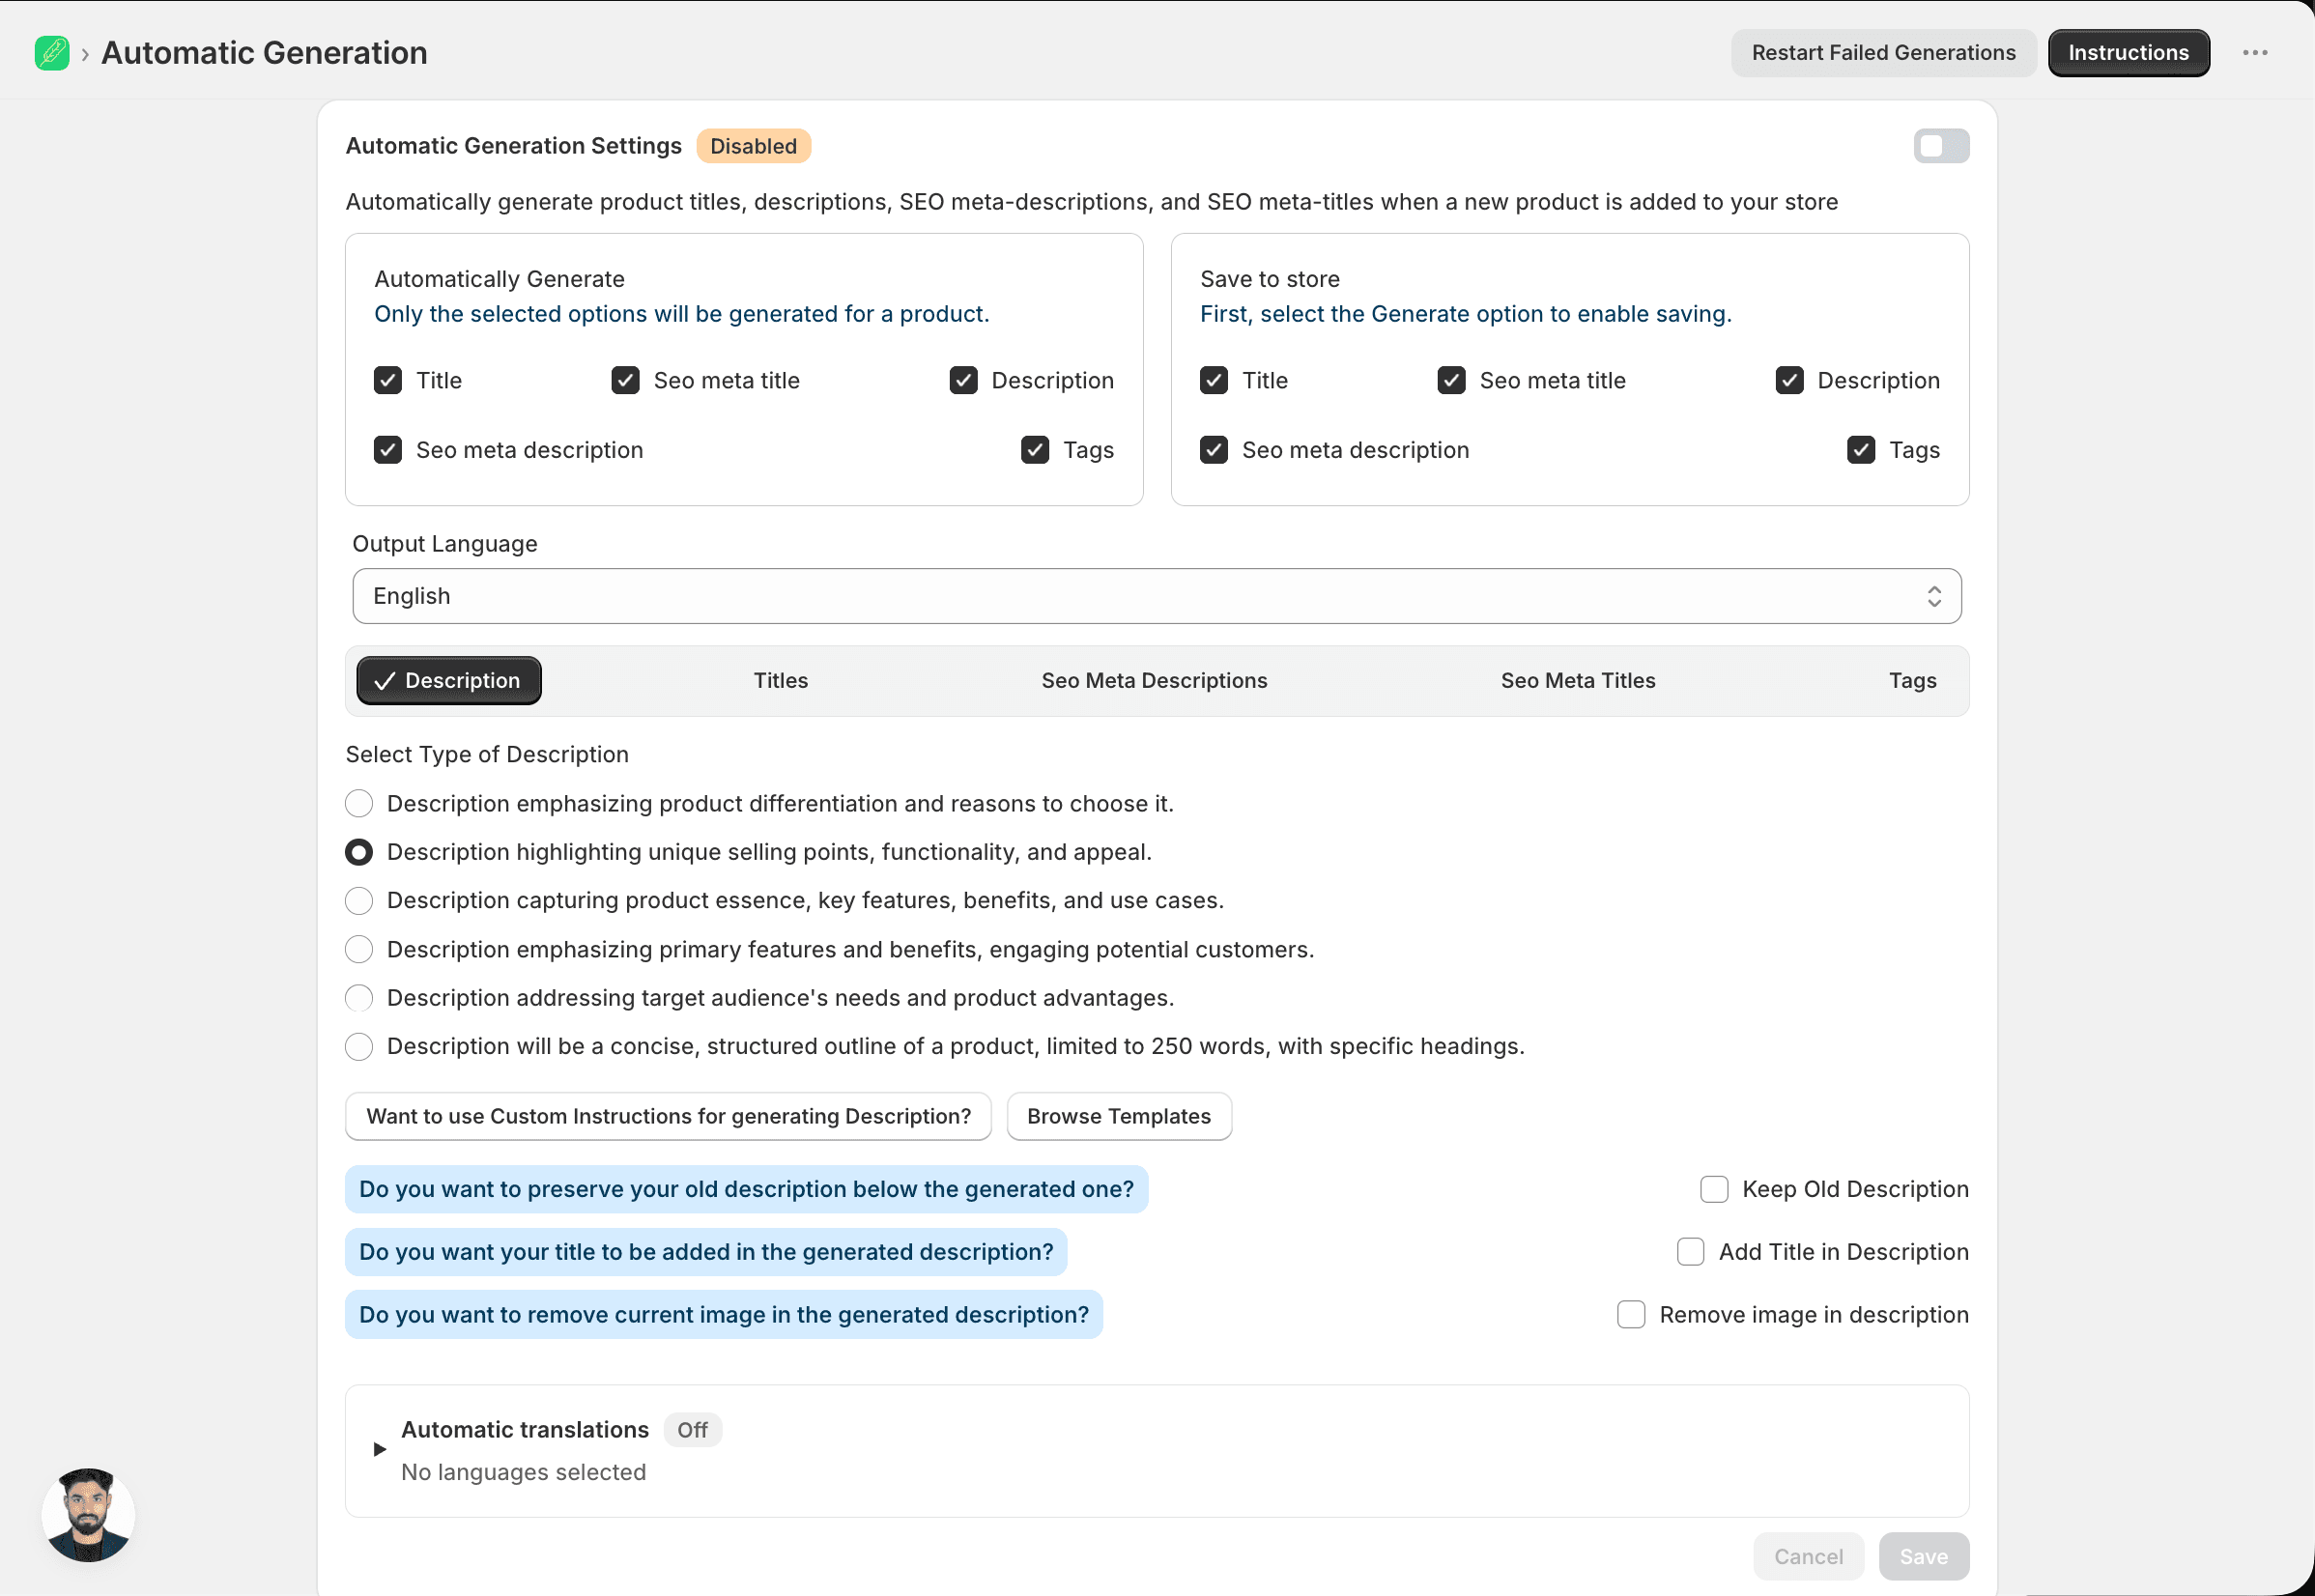This screenshot has height=1596, width=2315.
Task: Open the three-dot more options menu
Action: [x=2255, y=53]
